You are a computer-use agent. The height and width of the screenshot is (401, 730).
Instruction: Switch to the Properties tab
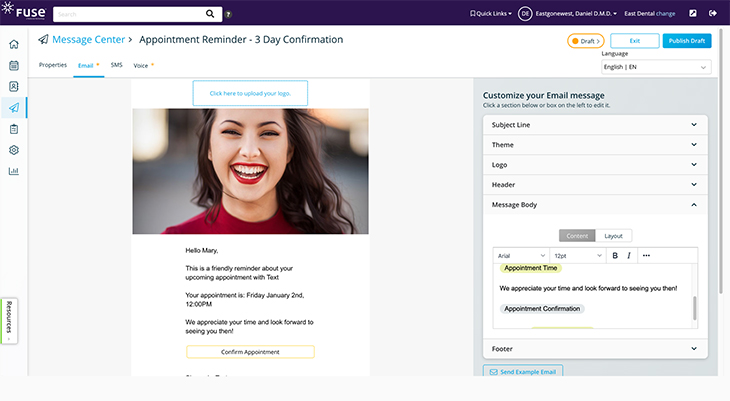tap(53, 65)
